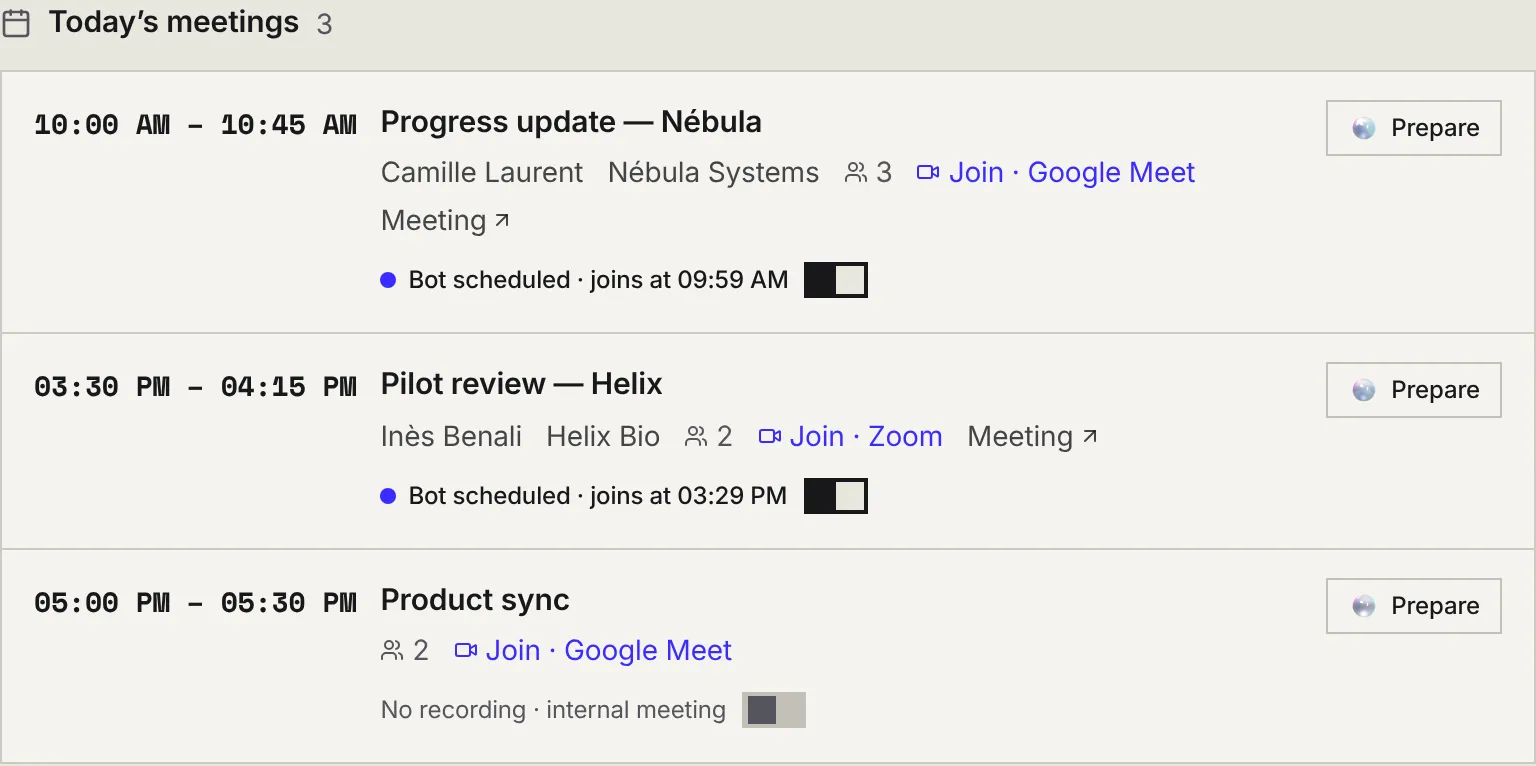Prepare for the Product sync meeting
1536x766 pixels.
[1414, 606]
